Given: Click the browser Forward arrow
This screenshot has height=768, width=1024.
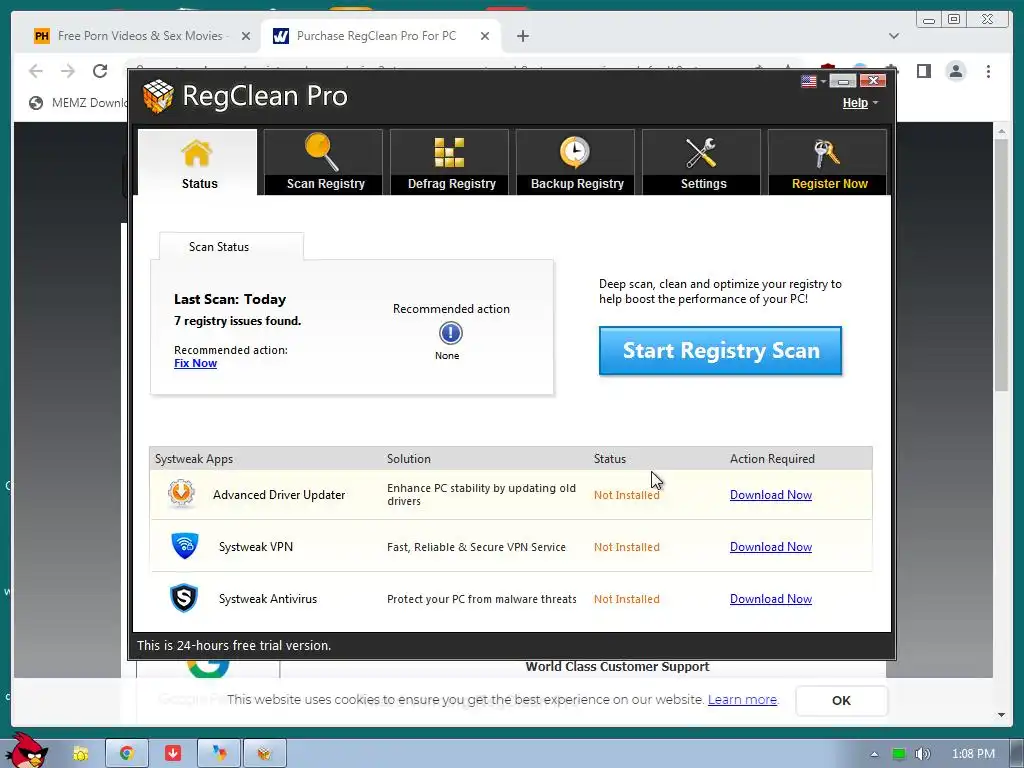Looking at the screenshot, I should click(68, 71).
